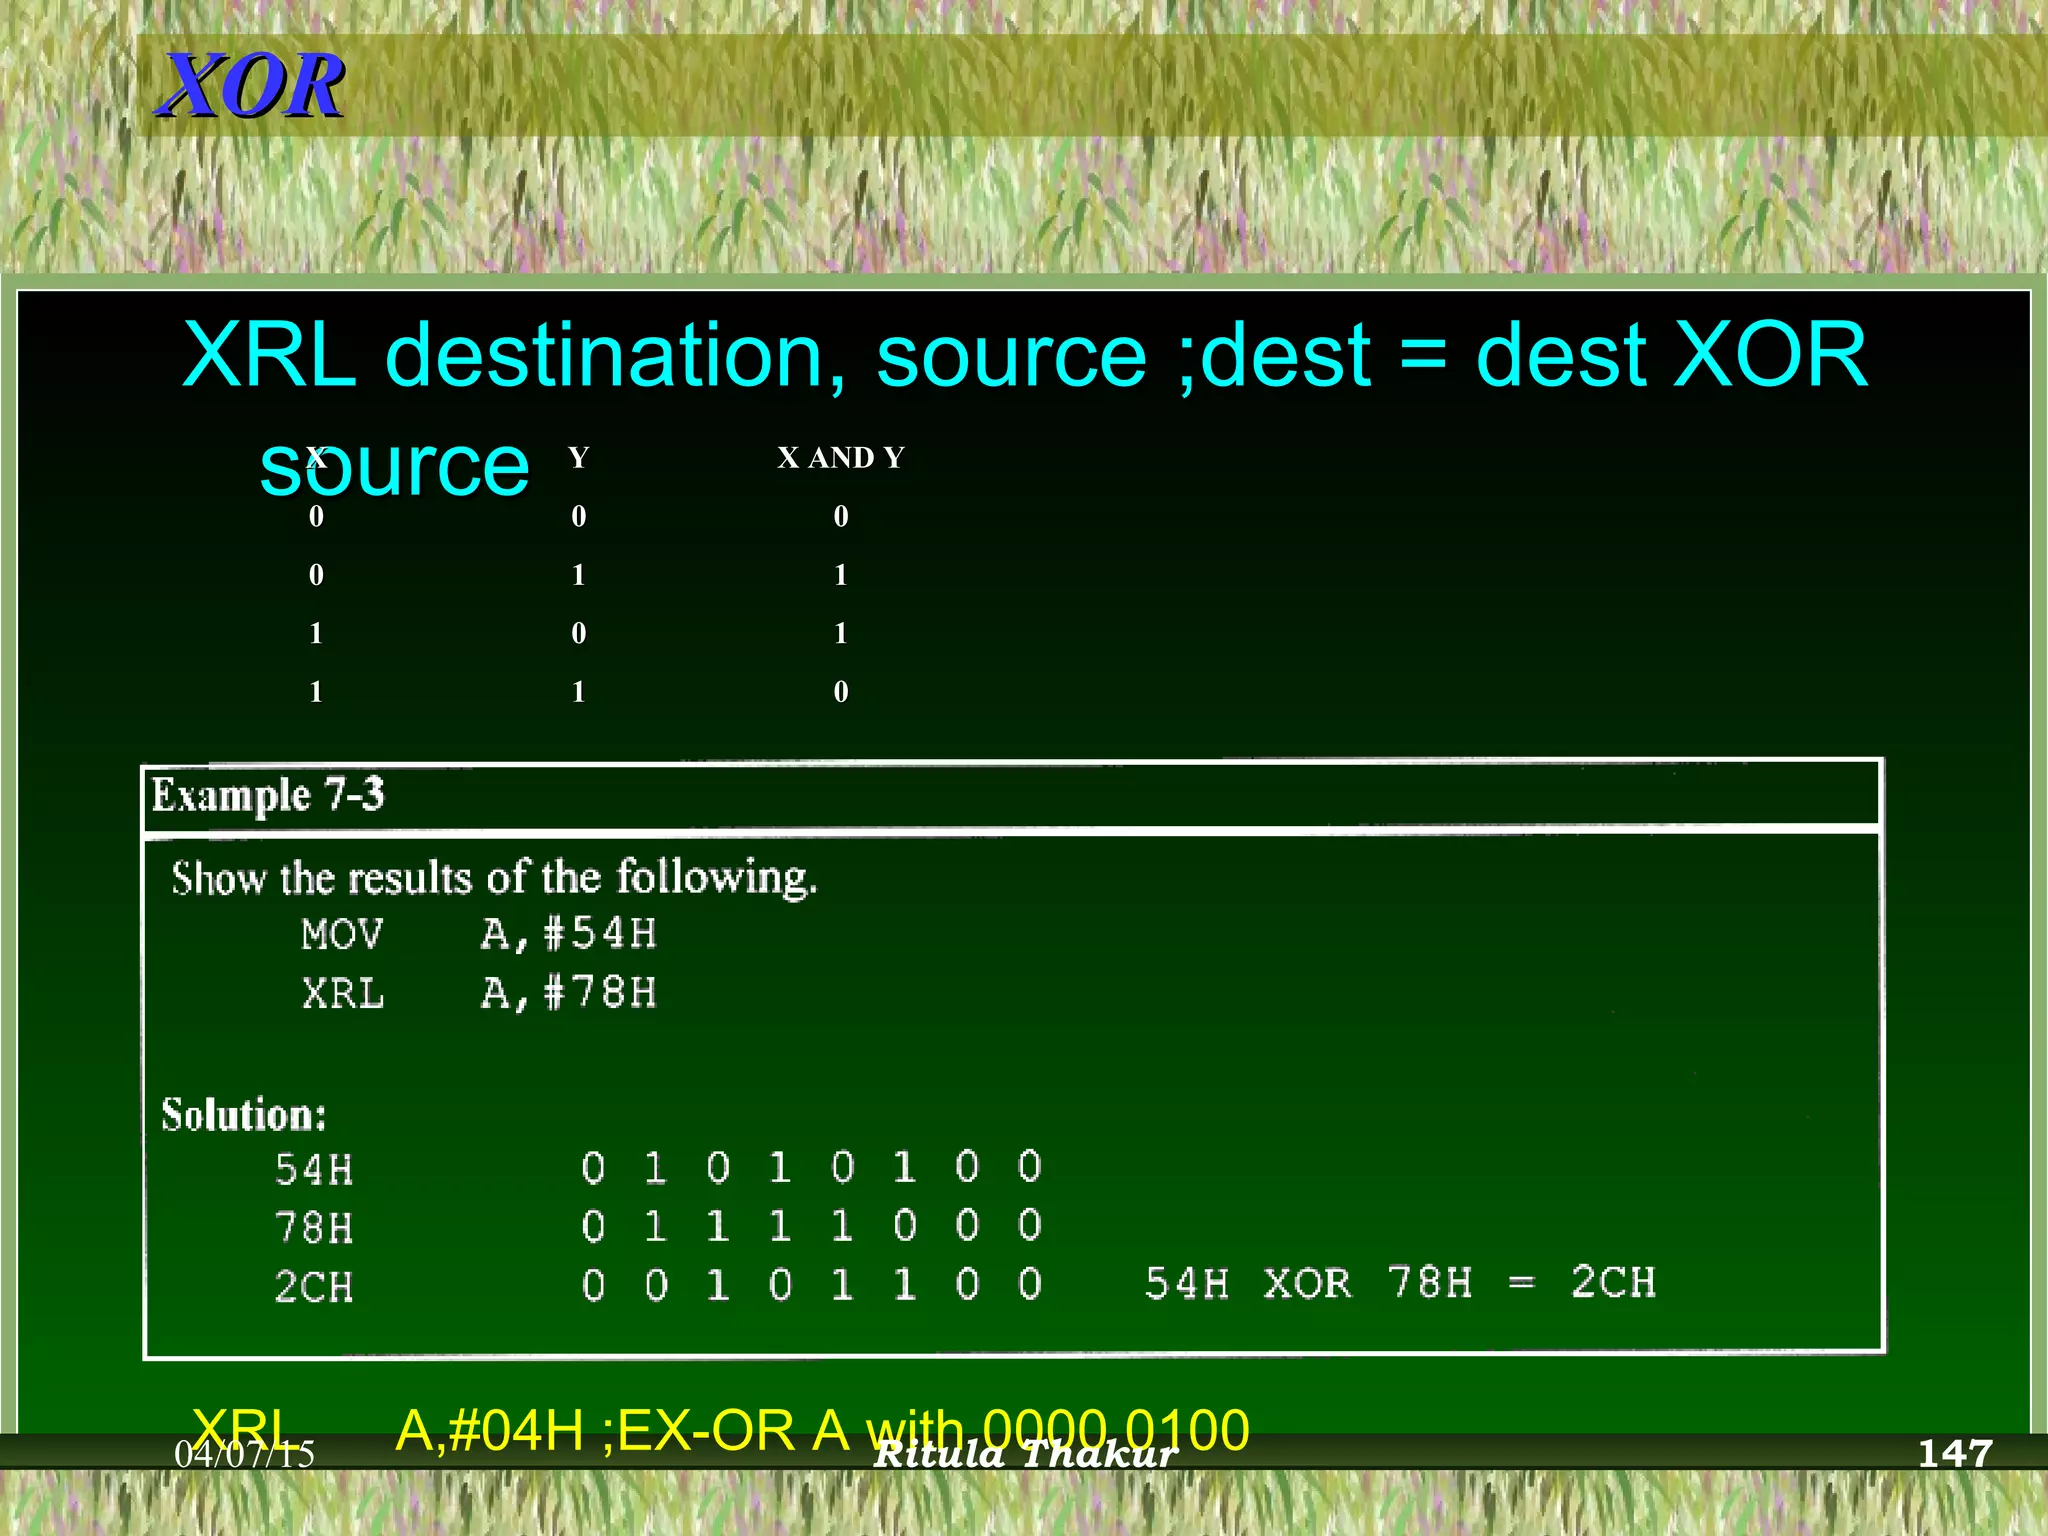Select the '54H XOR 78H = 2CH' equation
Image resolution: width=2048 pixels, height=1536 pixels.
(1400, 1282)
